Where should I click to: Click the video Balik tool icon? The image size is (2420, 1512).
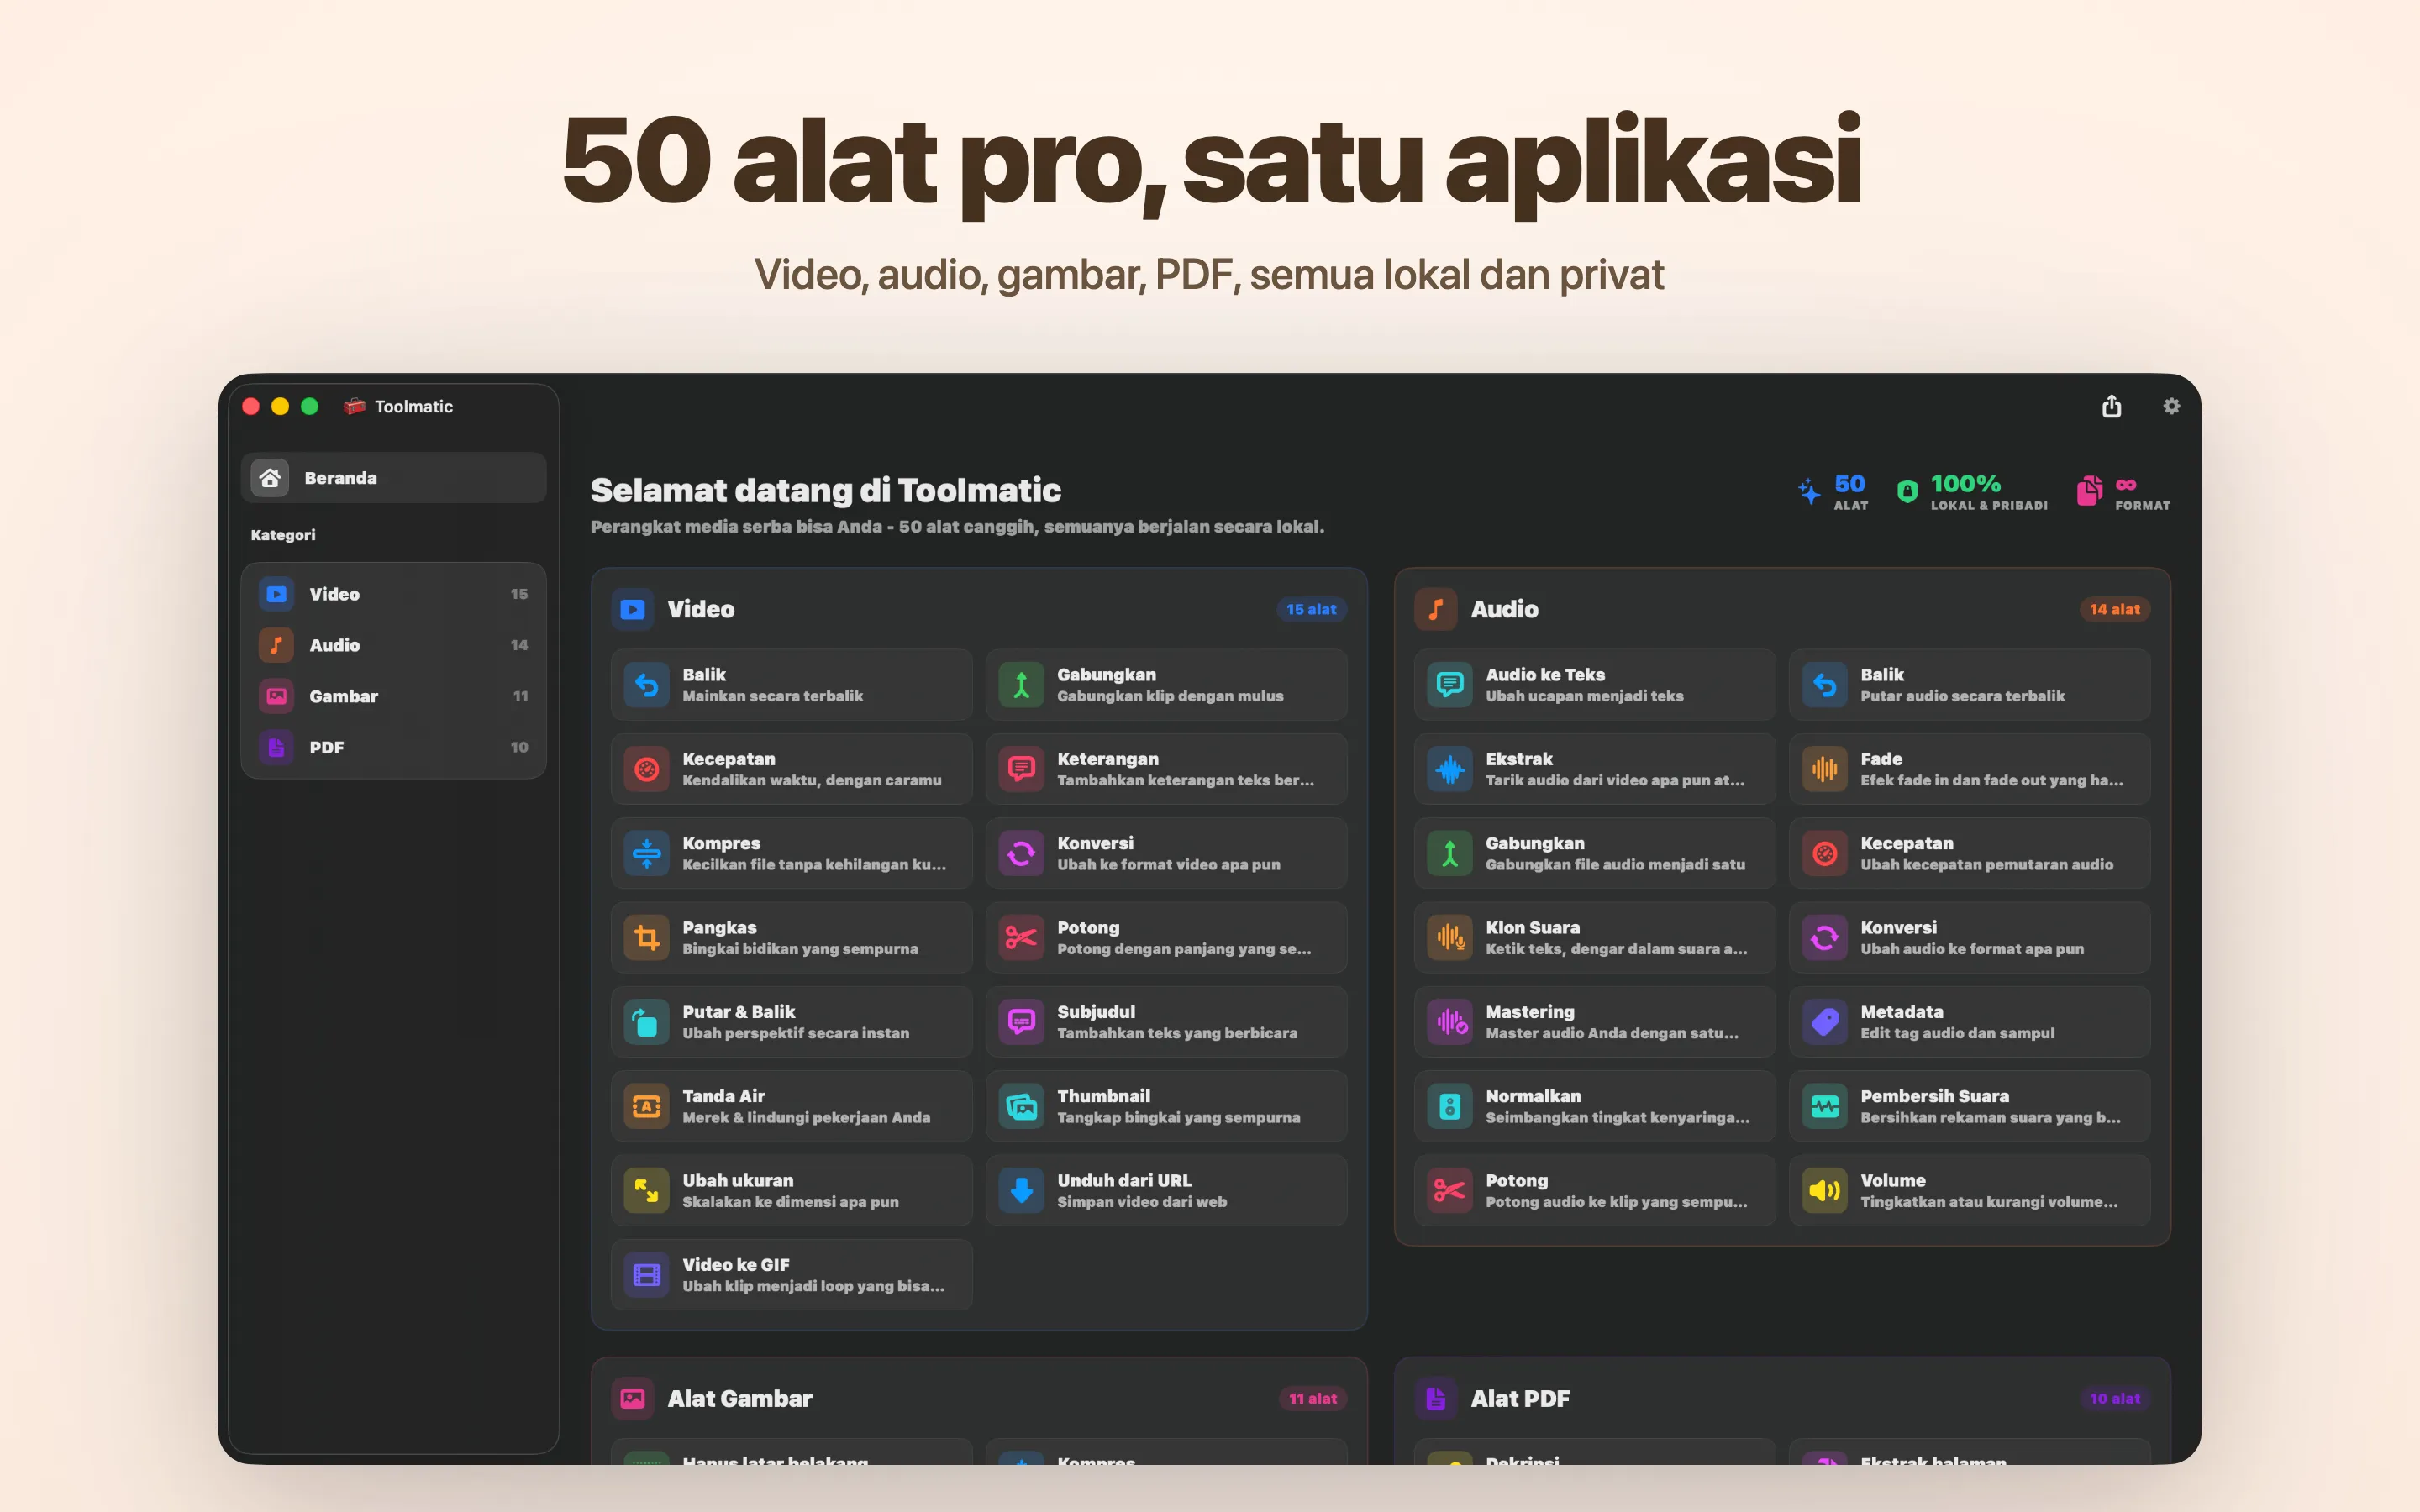(647, 685)
